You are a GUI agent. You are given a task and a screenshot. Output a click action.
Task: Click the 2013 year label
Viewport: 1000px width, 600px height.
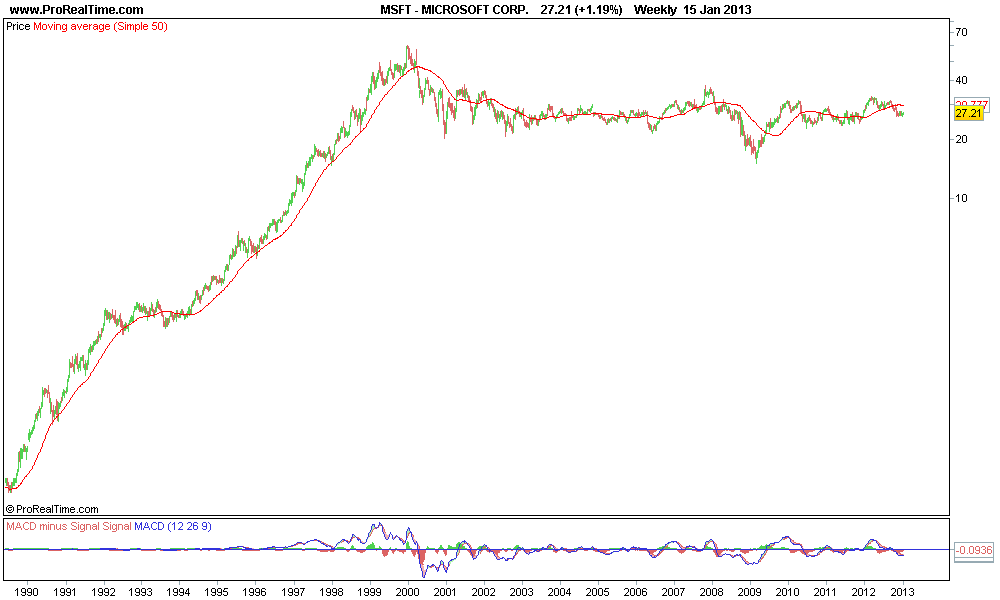pos(902,592)
